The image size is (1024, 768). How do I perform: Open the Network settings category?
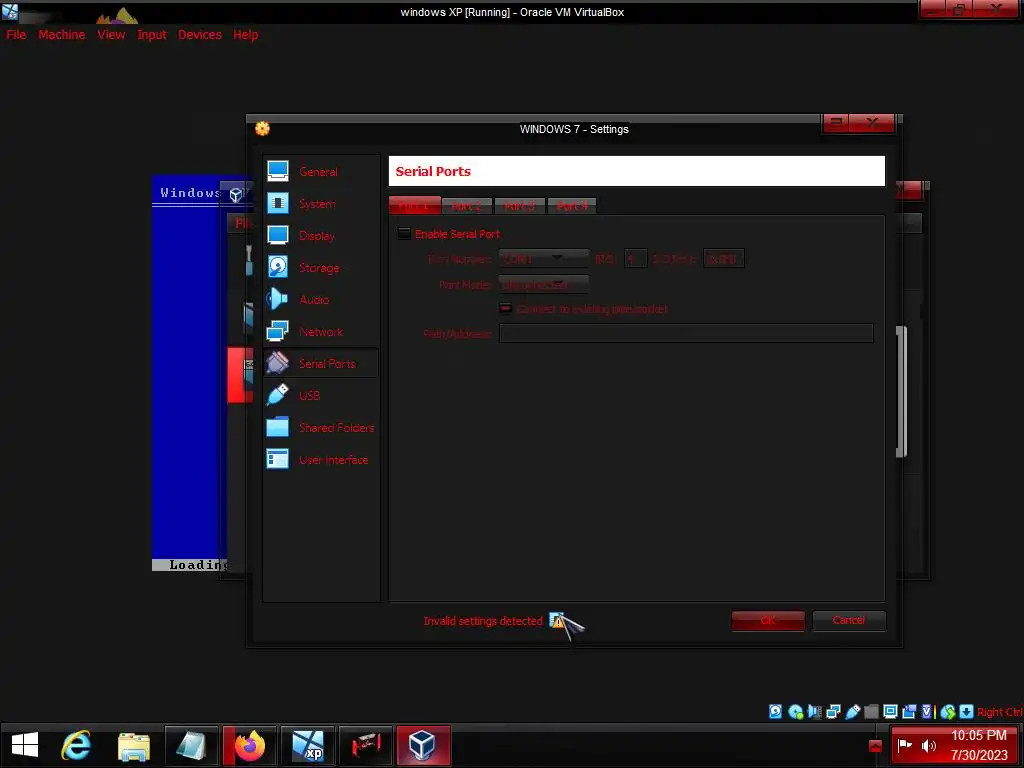[x=320, y=331]
